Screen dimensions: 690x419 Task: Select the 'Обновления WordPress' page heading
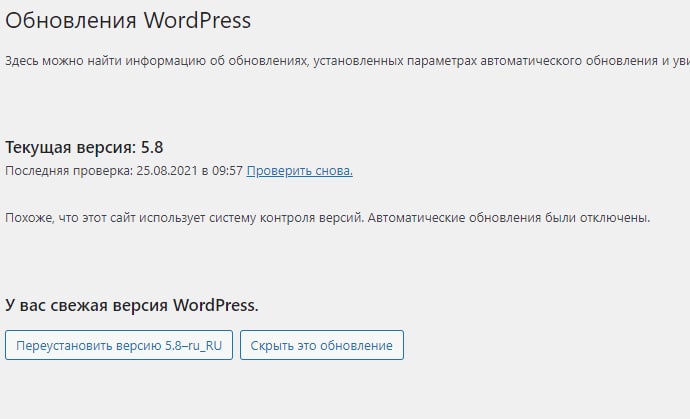coord(128,20)
